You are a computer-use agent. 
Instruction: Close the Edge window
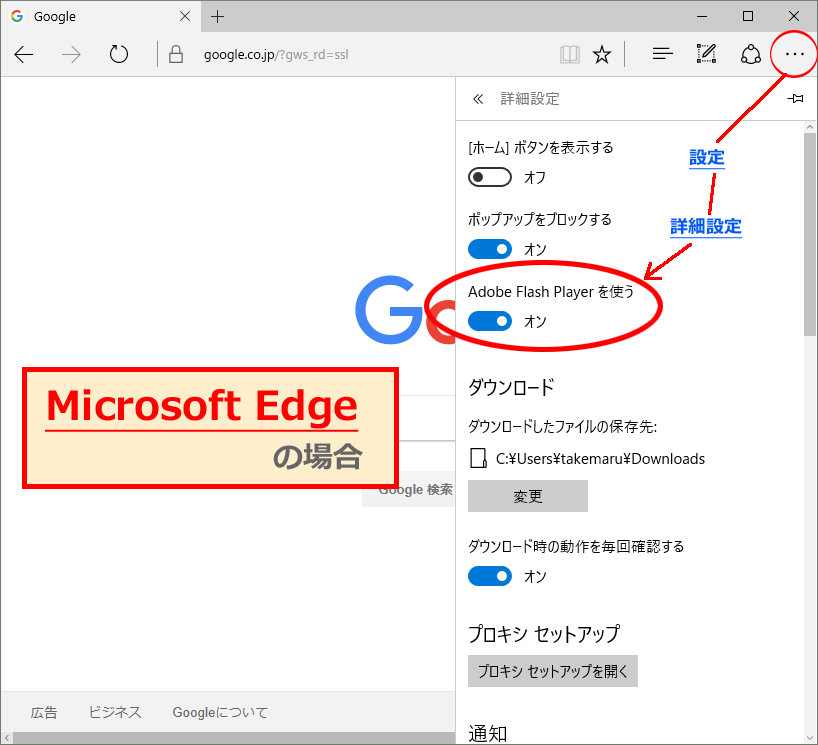click(793, 17)
